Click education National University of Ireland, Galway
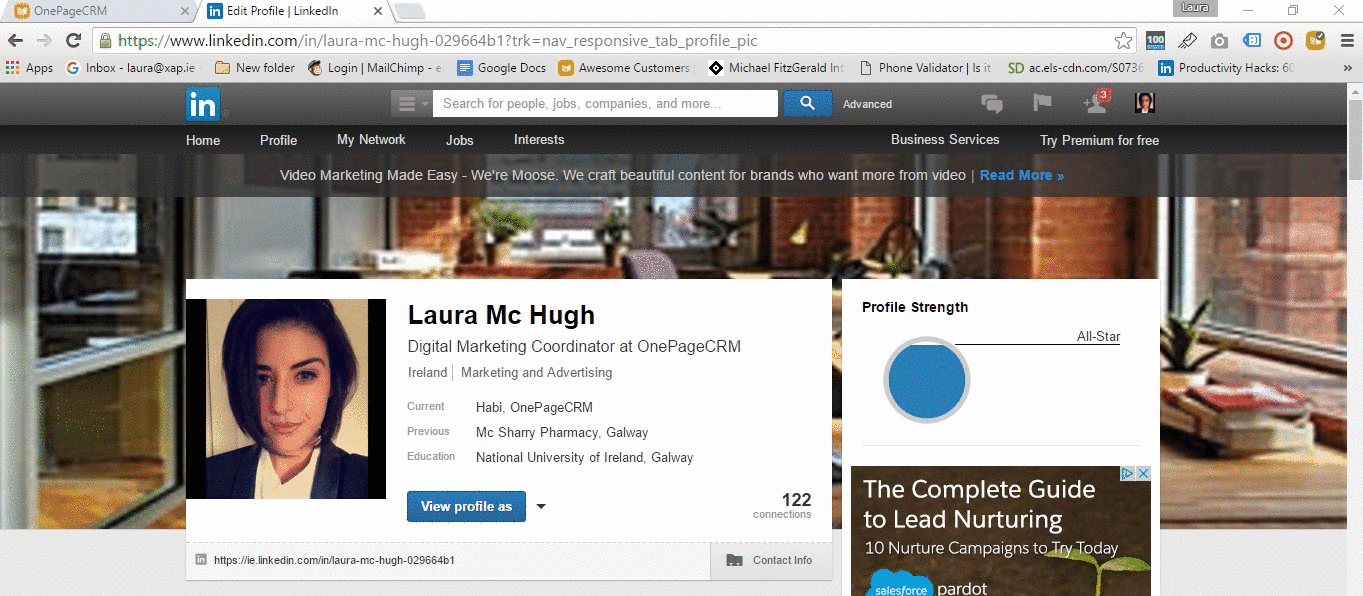 pos(584,457)
